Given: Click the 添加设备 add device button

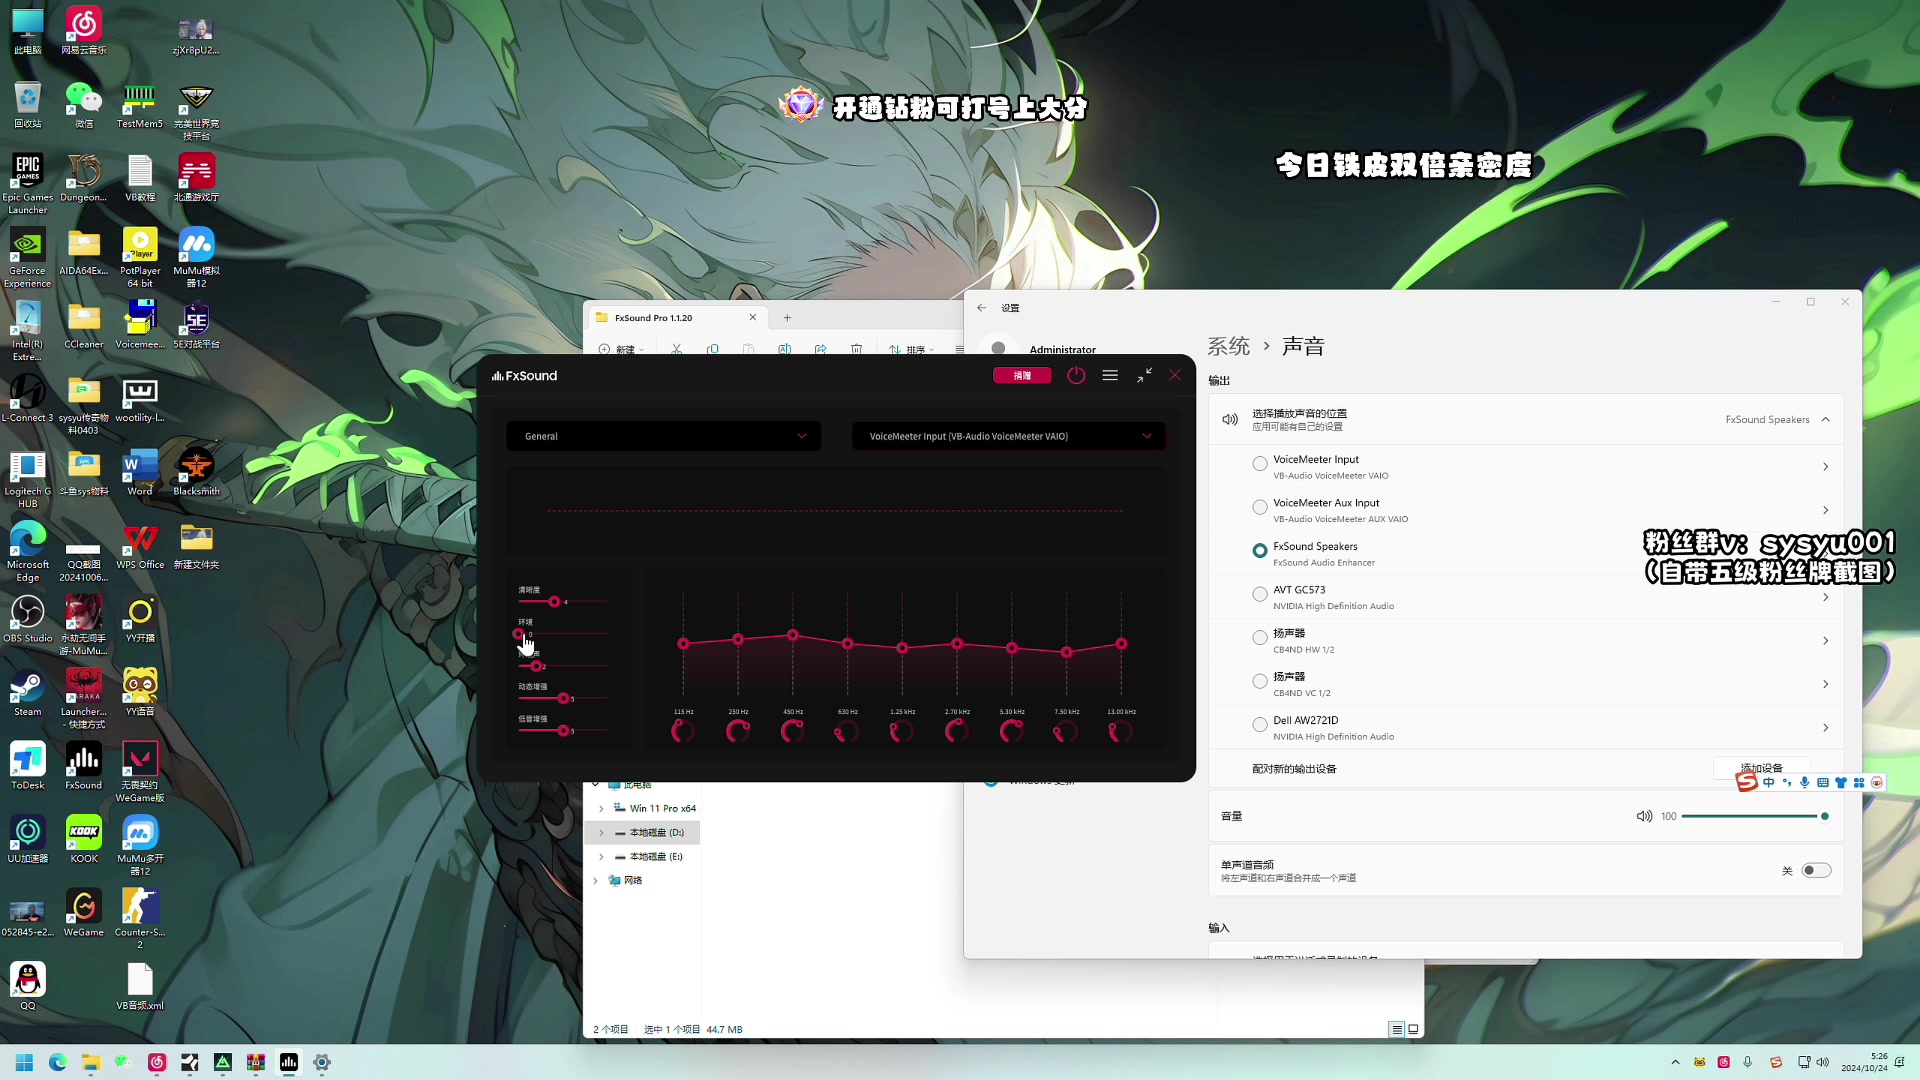Looking at the screenshot, I should point(1761,768).
